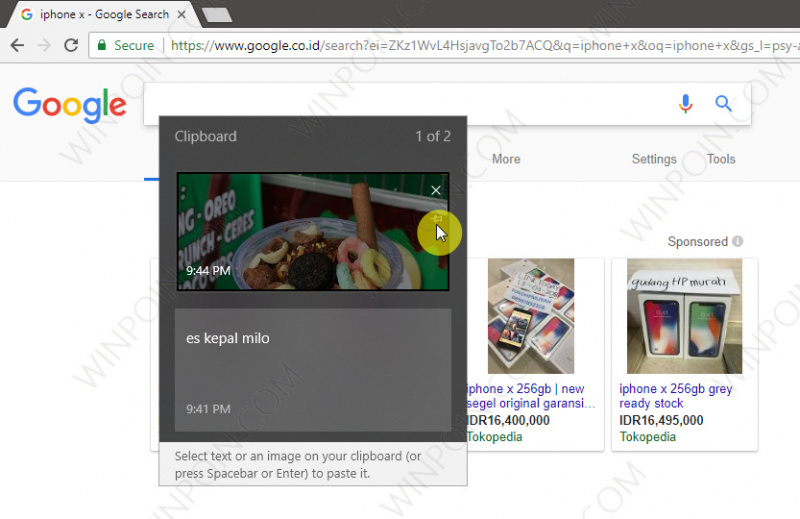Paste the 'es kepal milo' clipboard entry
Image resolution: width=800 pixels, height=519 pixels.
click(313, 370)
